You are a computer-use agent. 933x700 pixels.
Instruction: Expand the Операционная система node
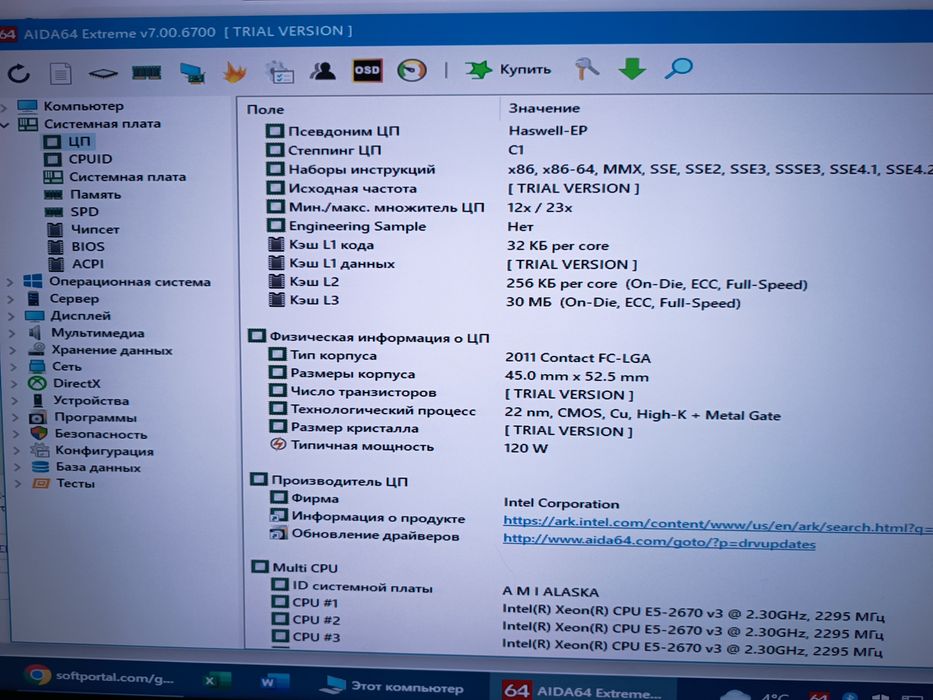(10, 282)
